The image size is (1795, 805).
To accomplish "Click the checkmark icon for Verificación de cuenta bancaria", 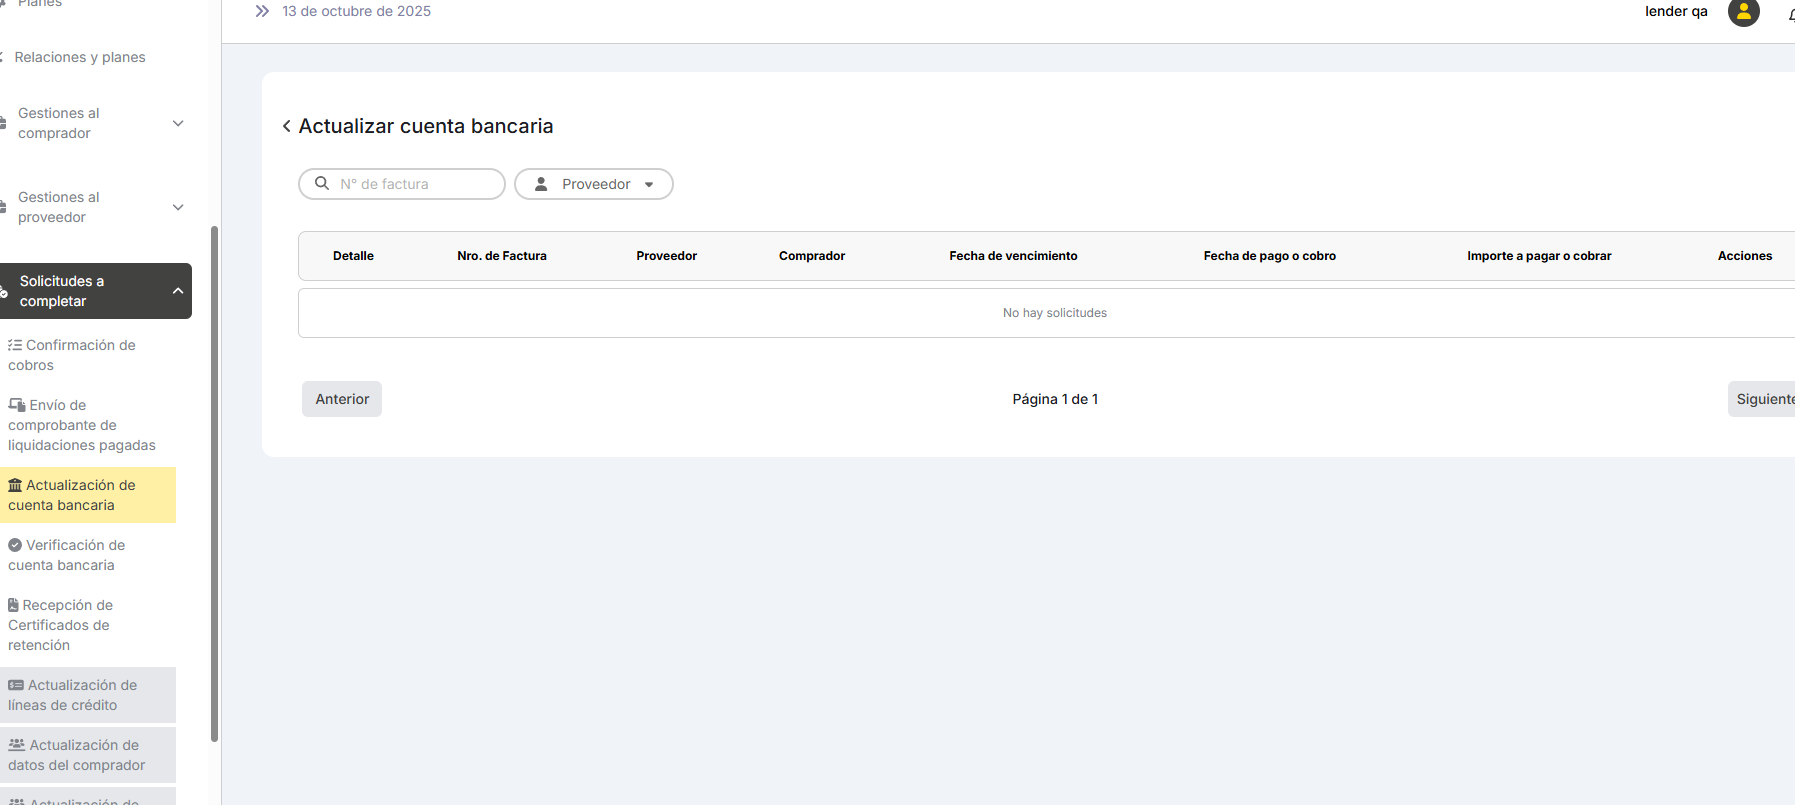I will [x=15, y=545].
